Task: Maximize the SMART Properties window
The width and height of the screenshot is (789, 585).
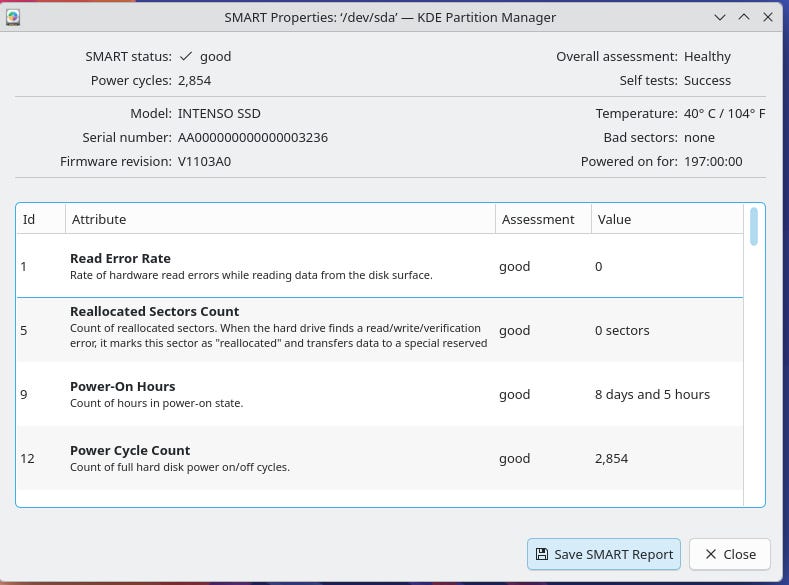Action: pos(744,17)
